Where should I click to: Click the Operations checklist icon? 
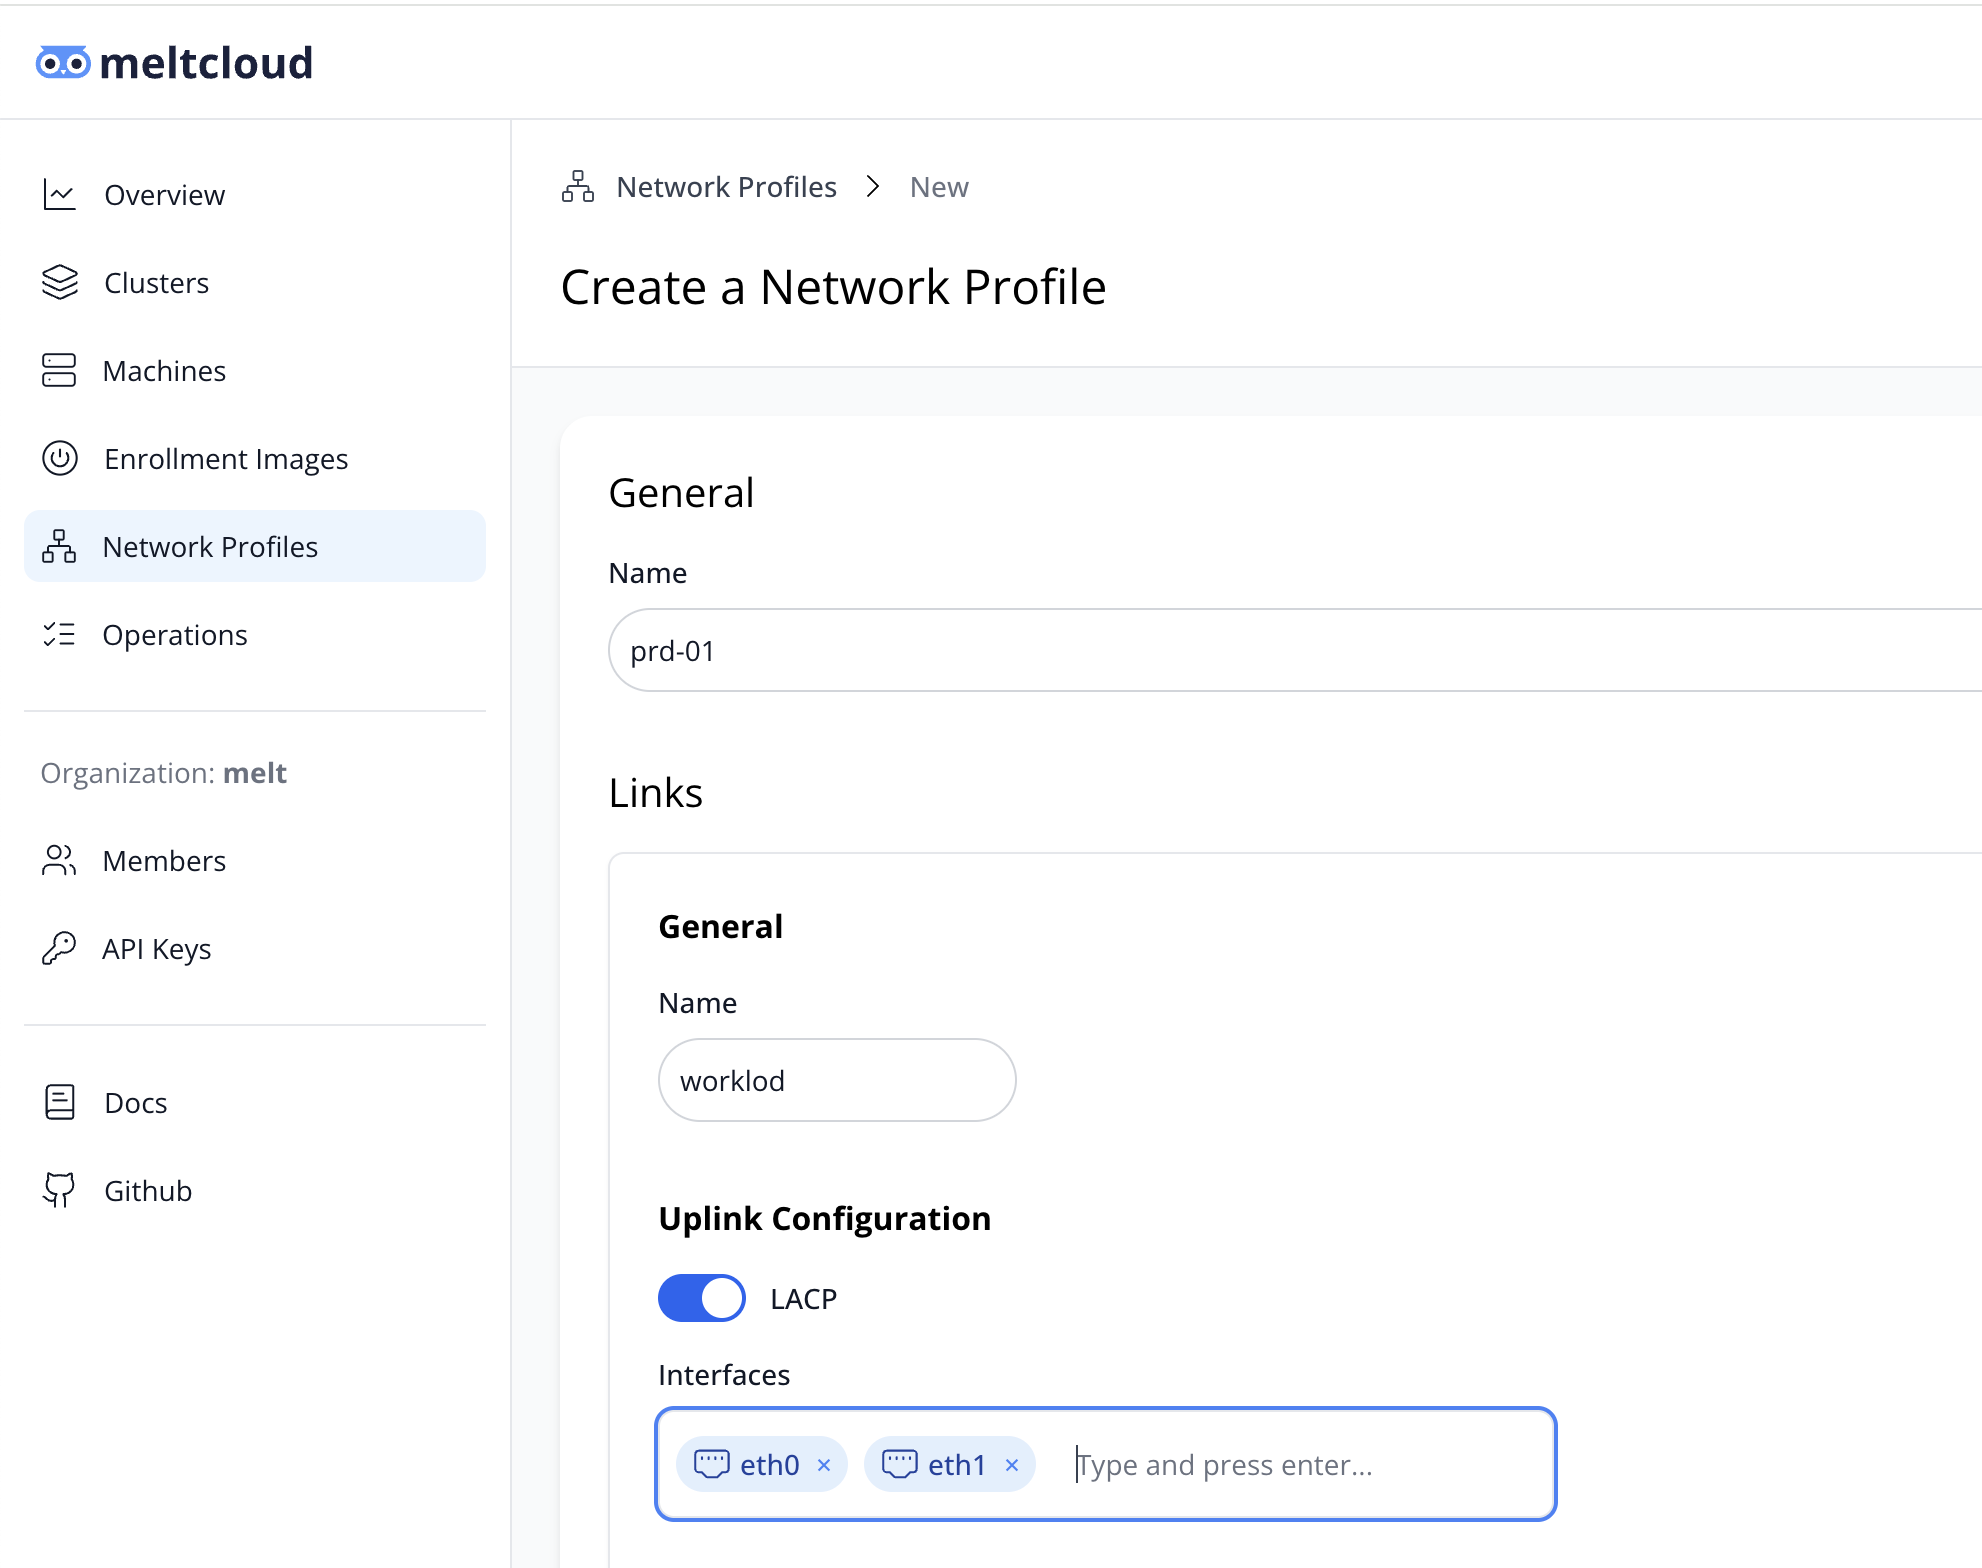59,635
